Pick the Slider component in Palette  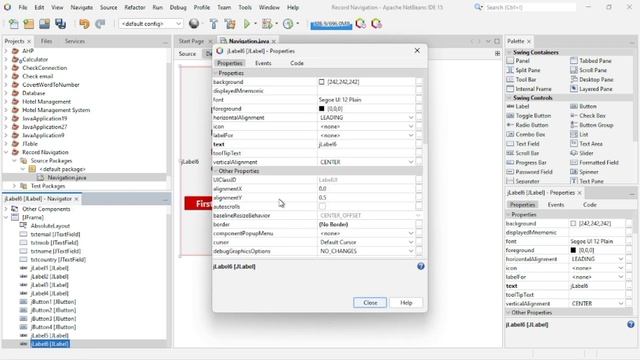(586, 153)
